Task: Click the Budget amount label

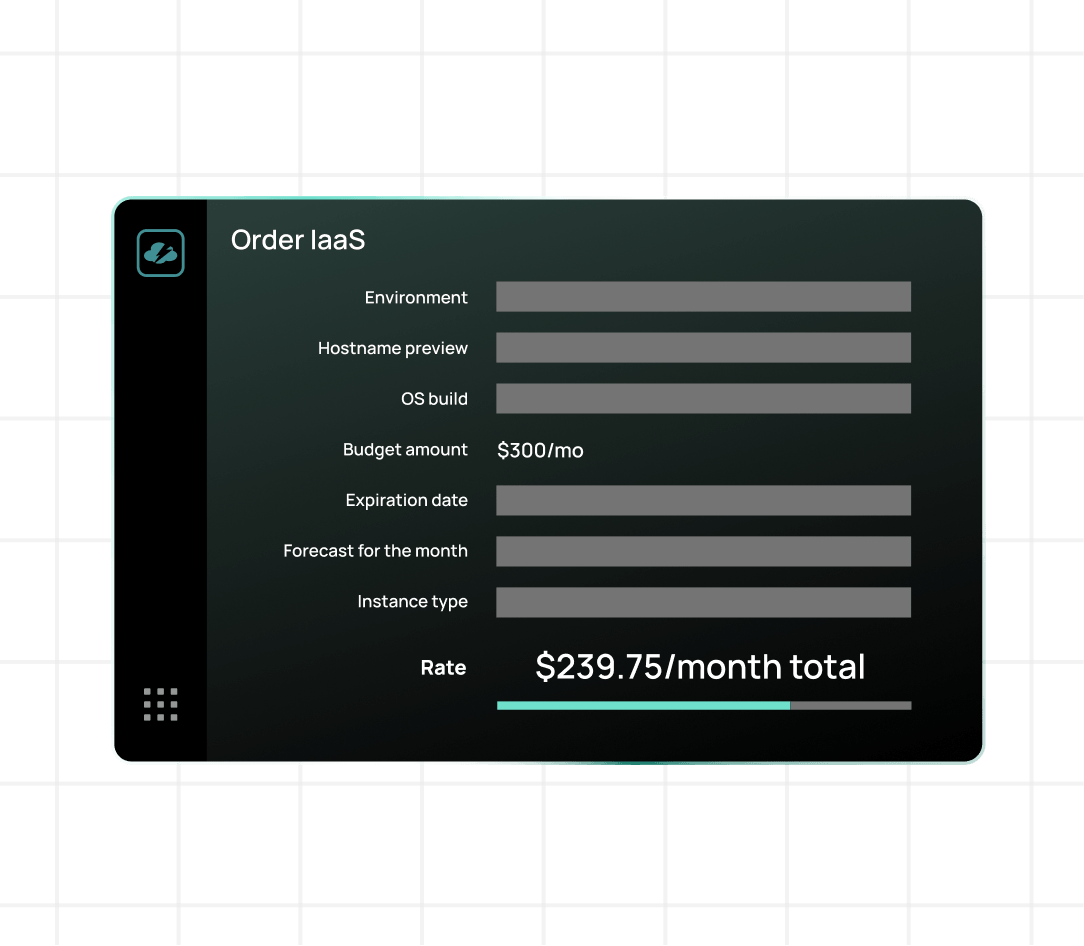Action: click(x=405, y=450)
